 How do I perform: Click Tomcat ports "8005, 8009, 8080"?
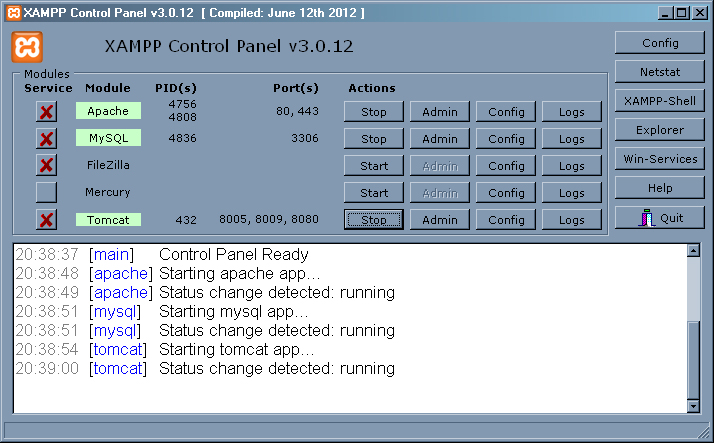click(269, 219)
